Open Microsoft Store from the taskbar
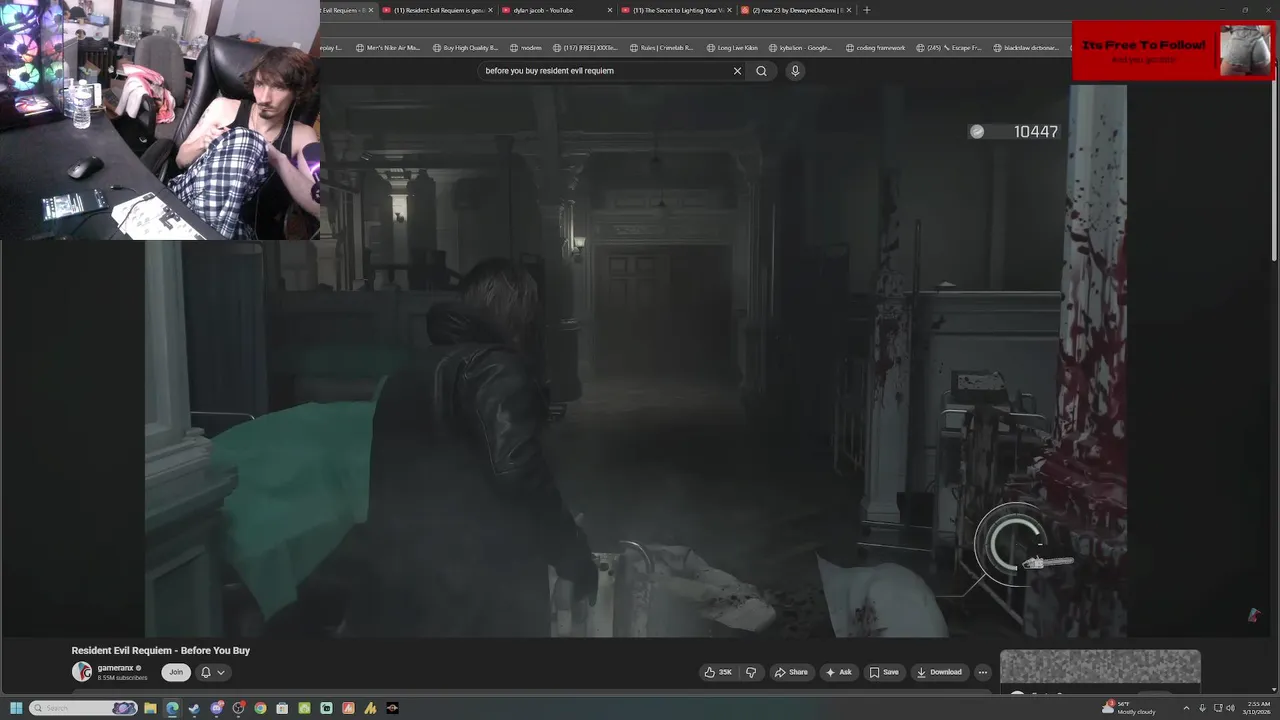The height and width of the screenshot is (720, 1280). click(x=282, y=708)
